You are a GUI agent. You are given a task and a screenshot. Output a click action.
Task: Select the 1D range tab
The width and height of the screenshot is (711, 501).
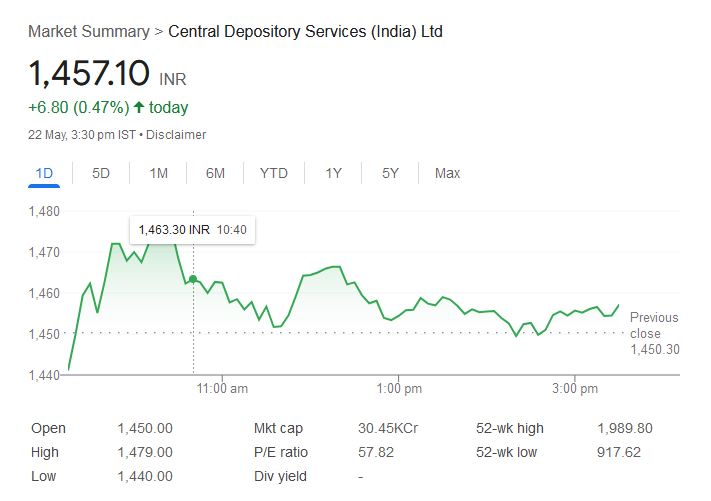44,173
